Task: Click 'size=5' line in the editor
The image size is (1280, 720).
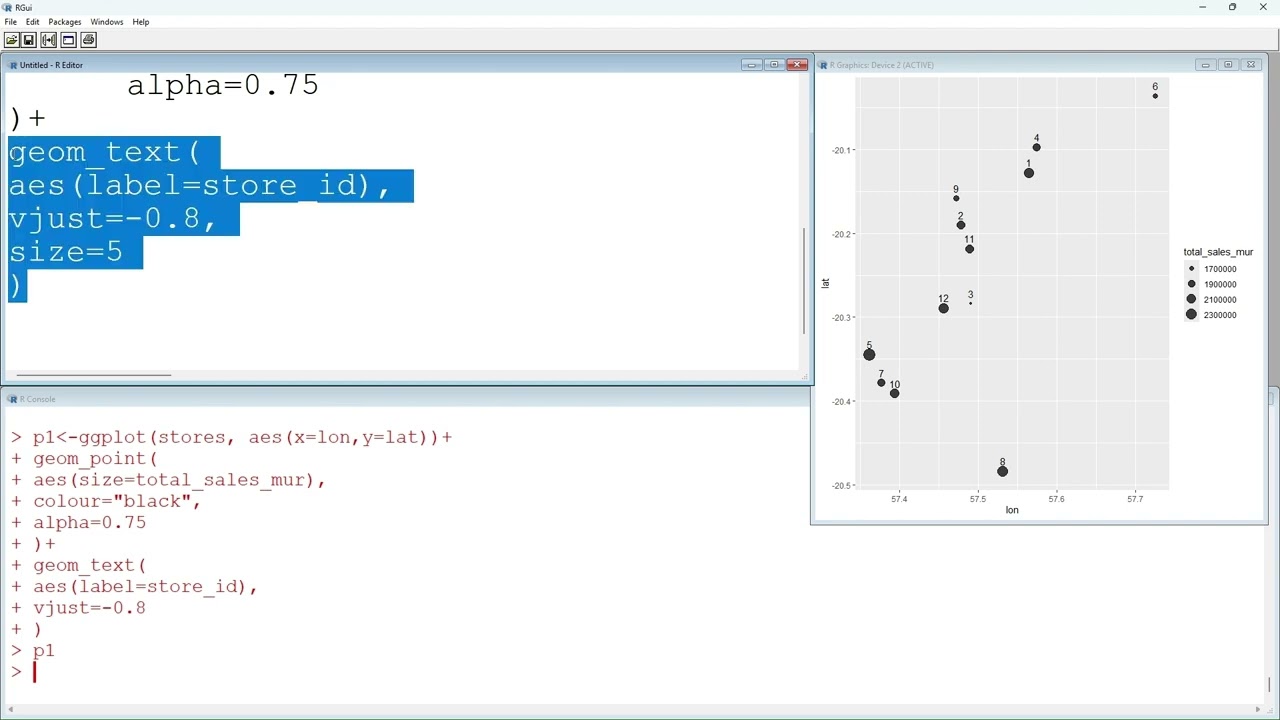Action: coord(66,251)
